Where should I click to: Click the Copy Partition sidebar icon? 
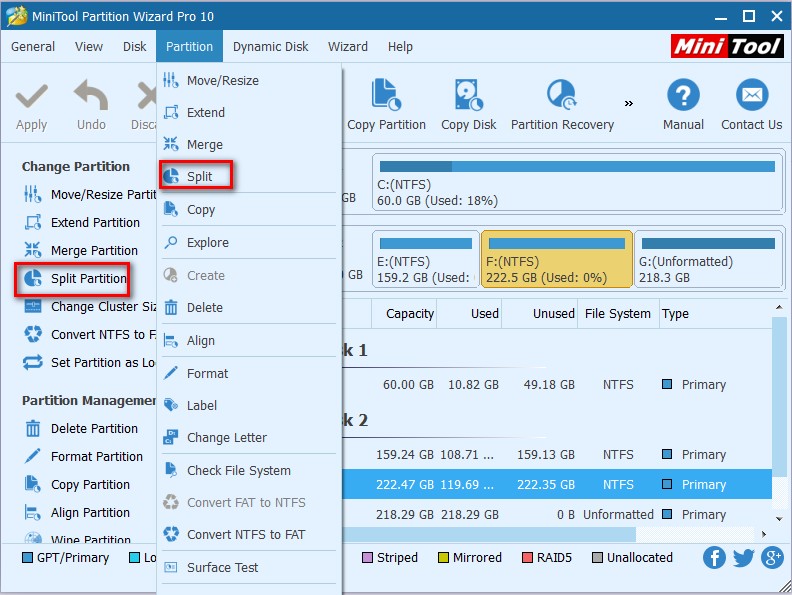pyautogui.click(x=33, y=484)
